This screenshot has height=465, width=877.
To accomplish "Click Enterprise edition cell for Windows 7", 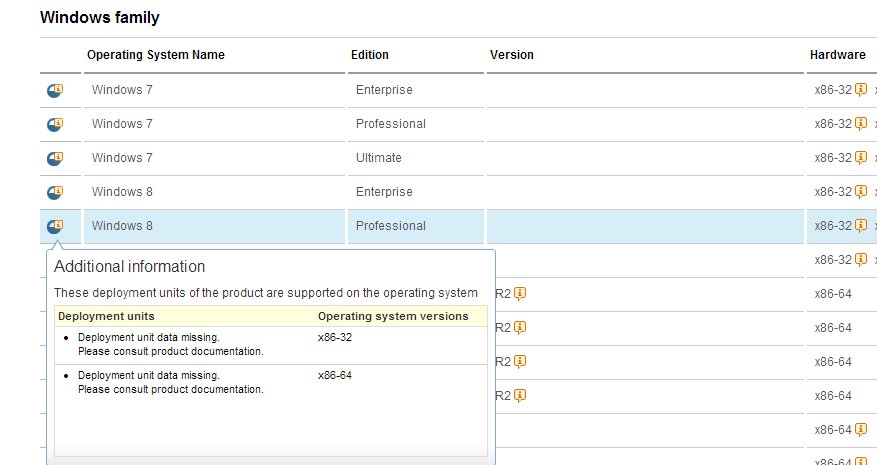I will click(384, 90).
